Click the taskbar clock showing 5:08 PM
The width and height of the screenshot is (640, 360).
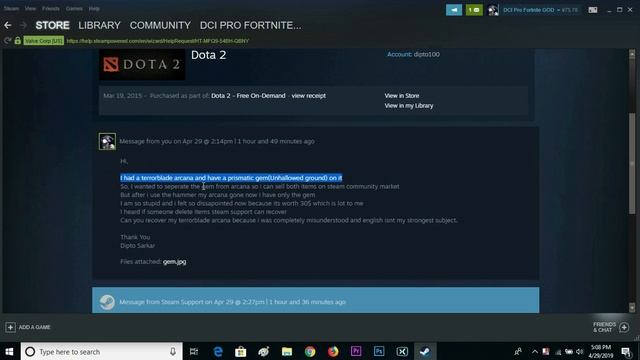tap(601, 351)
